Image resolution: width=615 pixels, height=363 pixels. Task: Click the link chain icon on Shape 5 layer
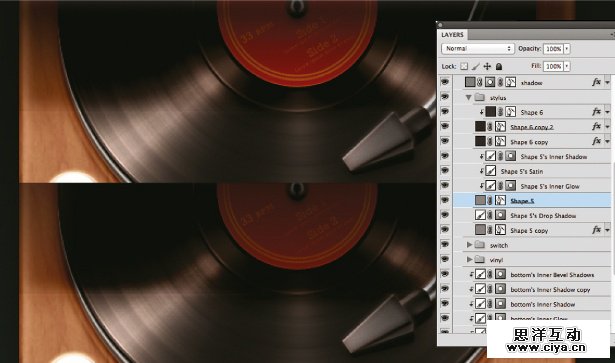489,200
